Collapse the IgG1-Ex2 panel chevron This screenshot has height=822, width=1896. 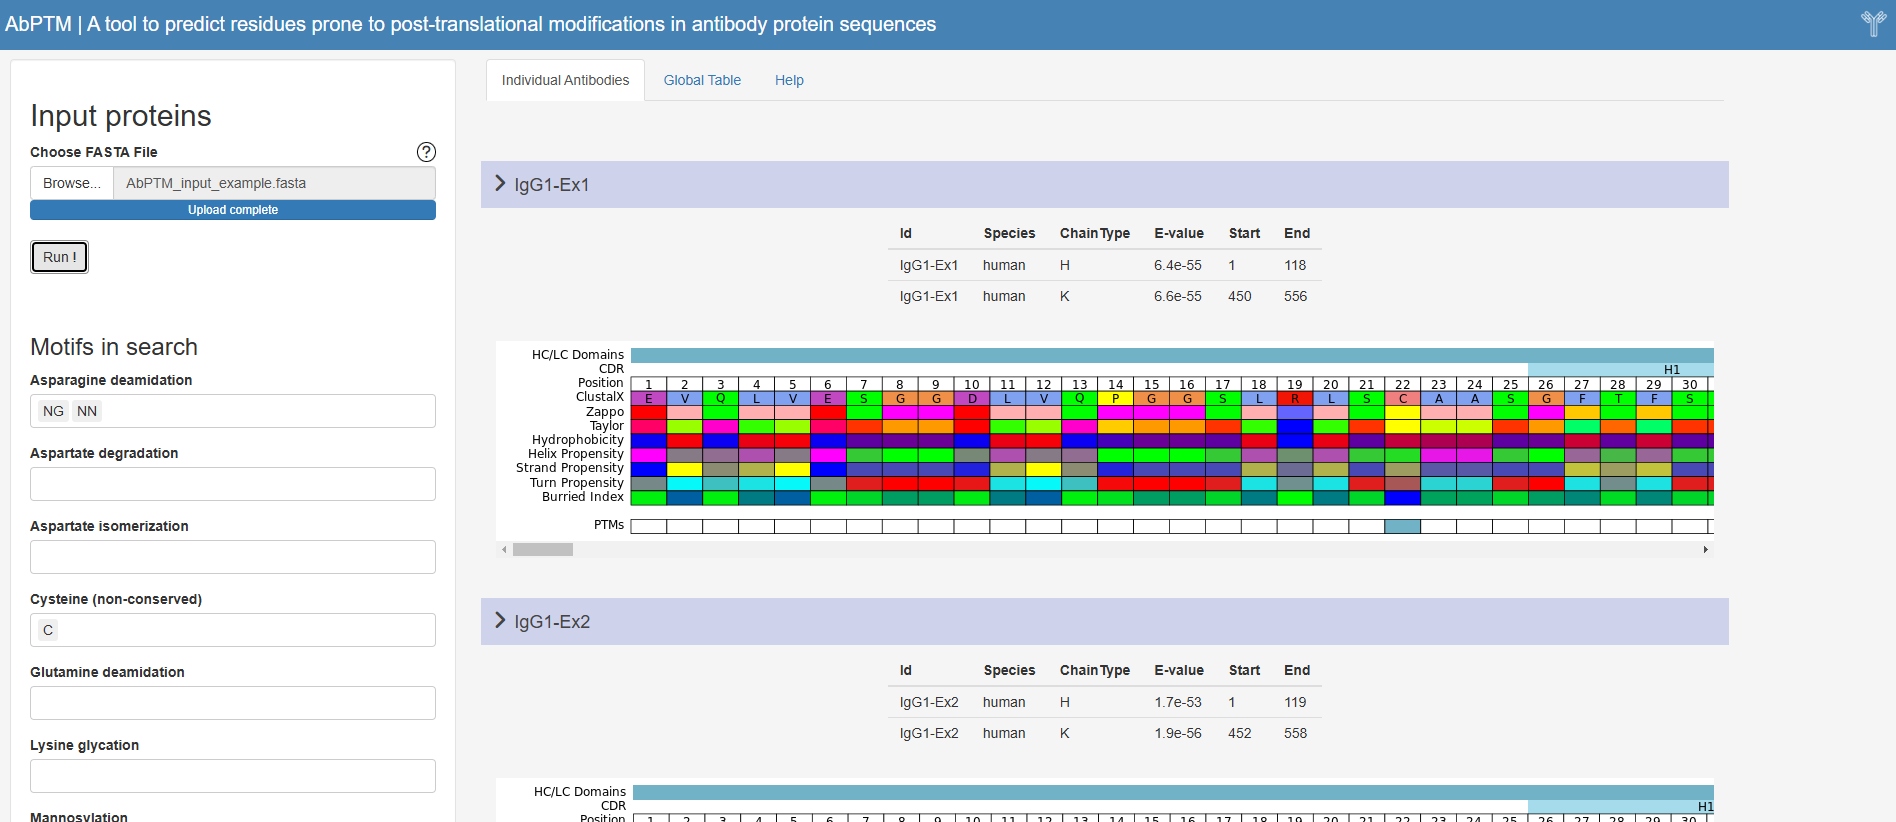click(x=500, y=621)
